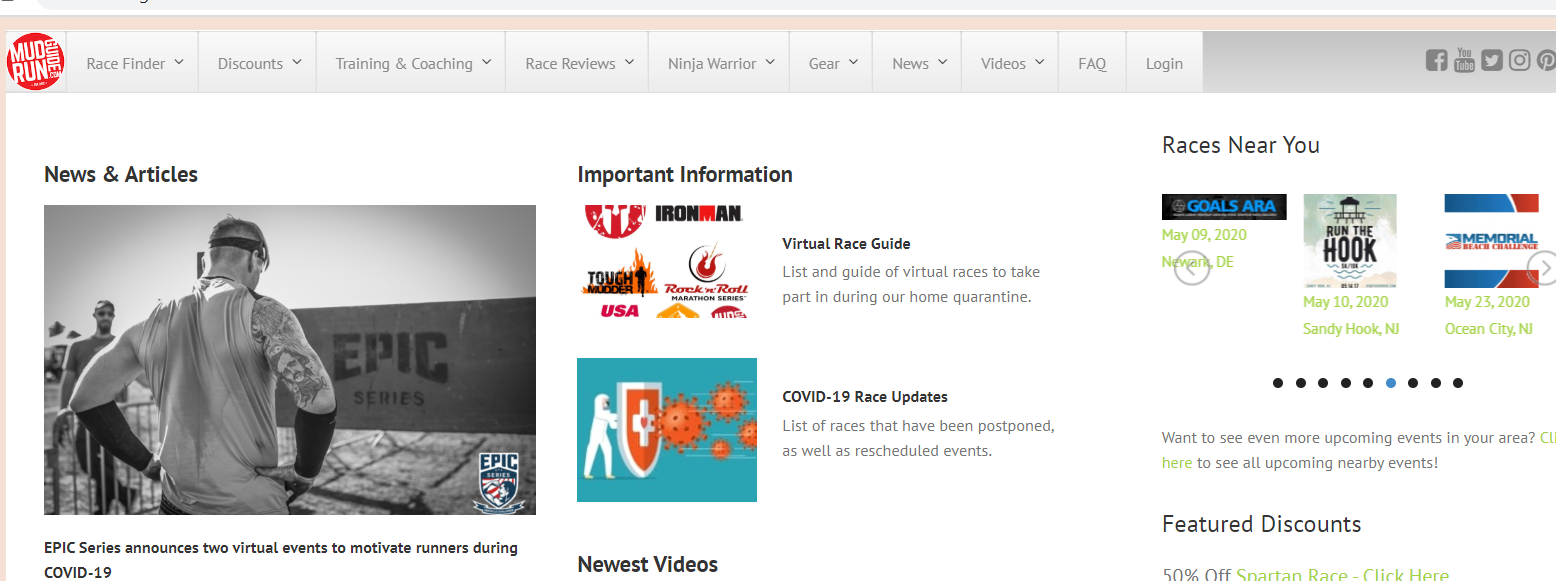Open the Run The Hook race image
Viewport: 1556px width, 581px height.
coord(1350,241)
